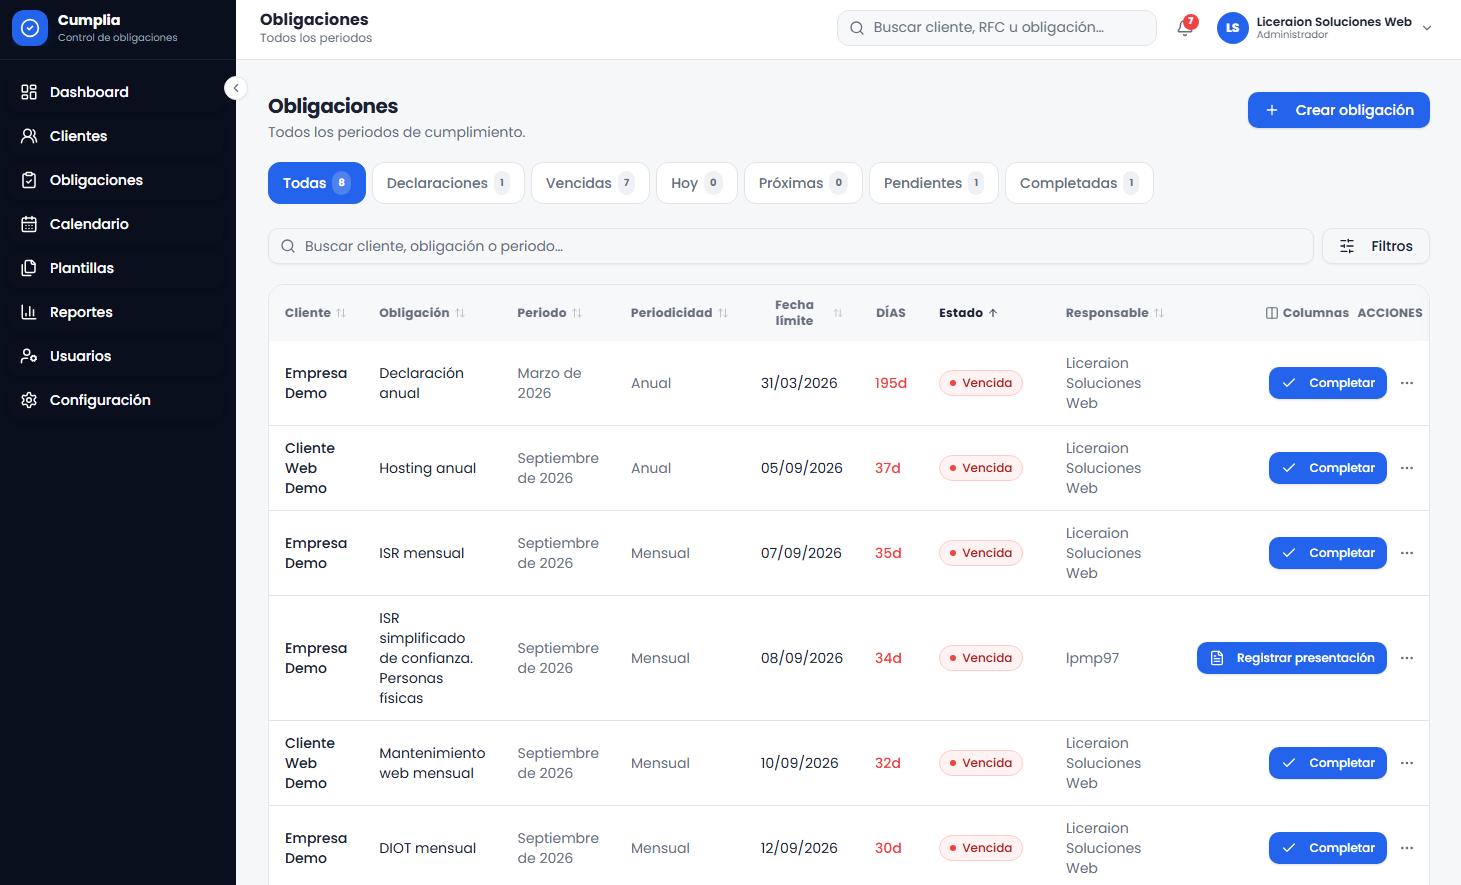Screen dimensions: 1461x885
Task: Select the Todas tab
Action: point(317,183)
